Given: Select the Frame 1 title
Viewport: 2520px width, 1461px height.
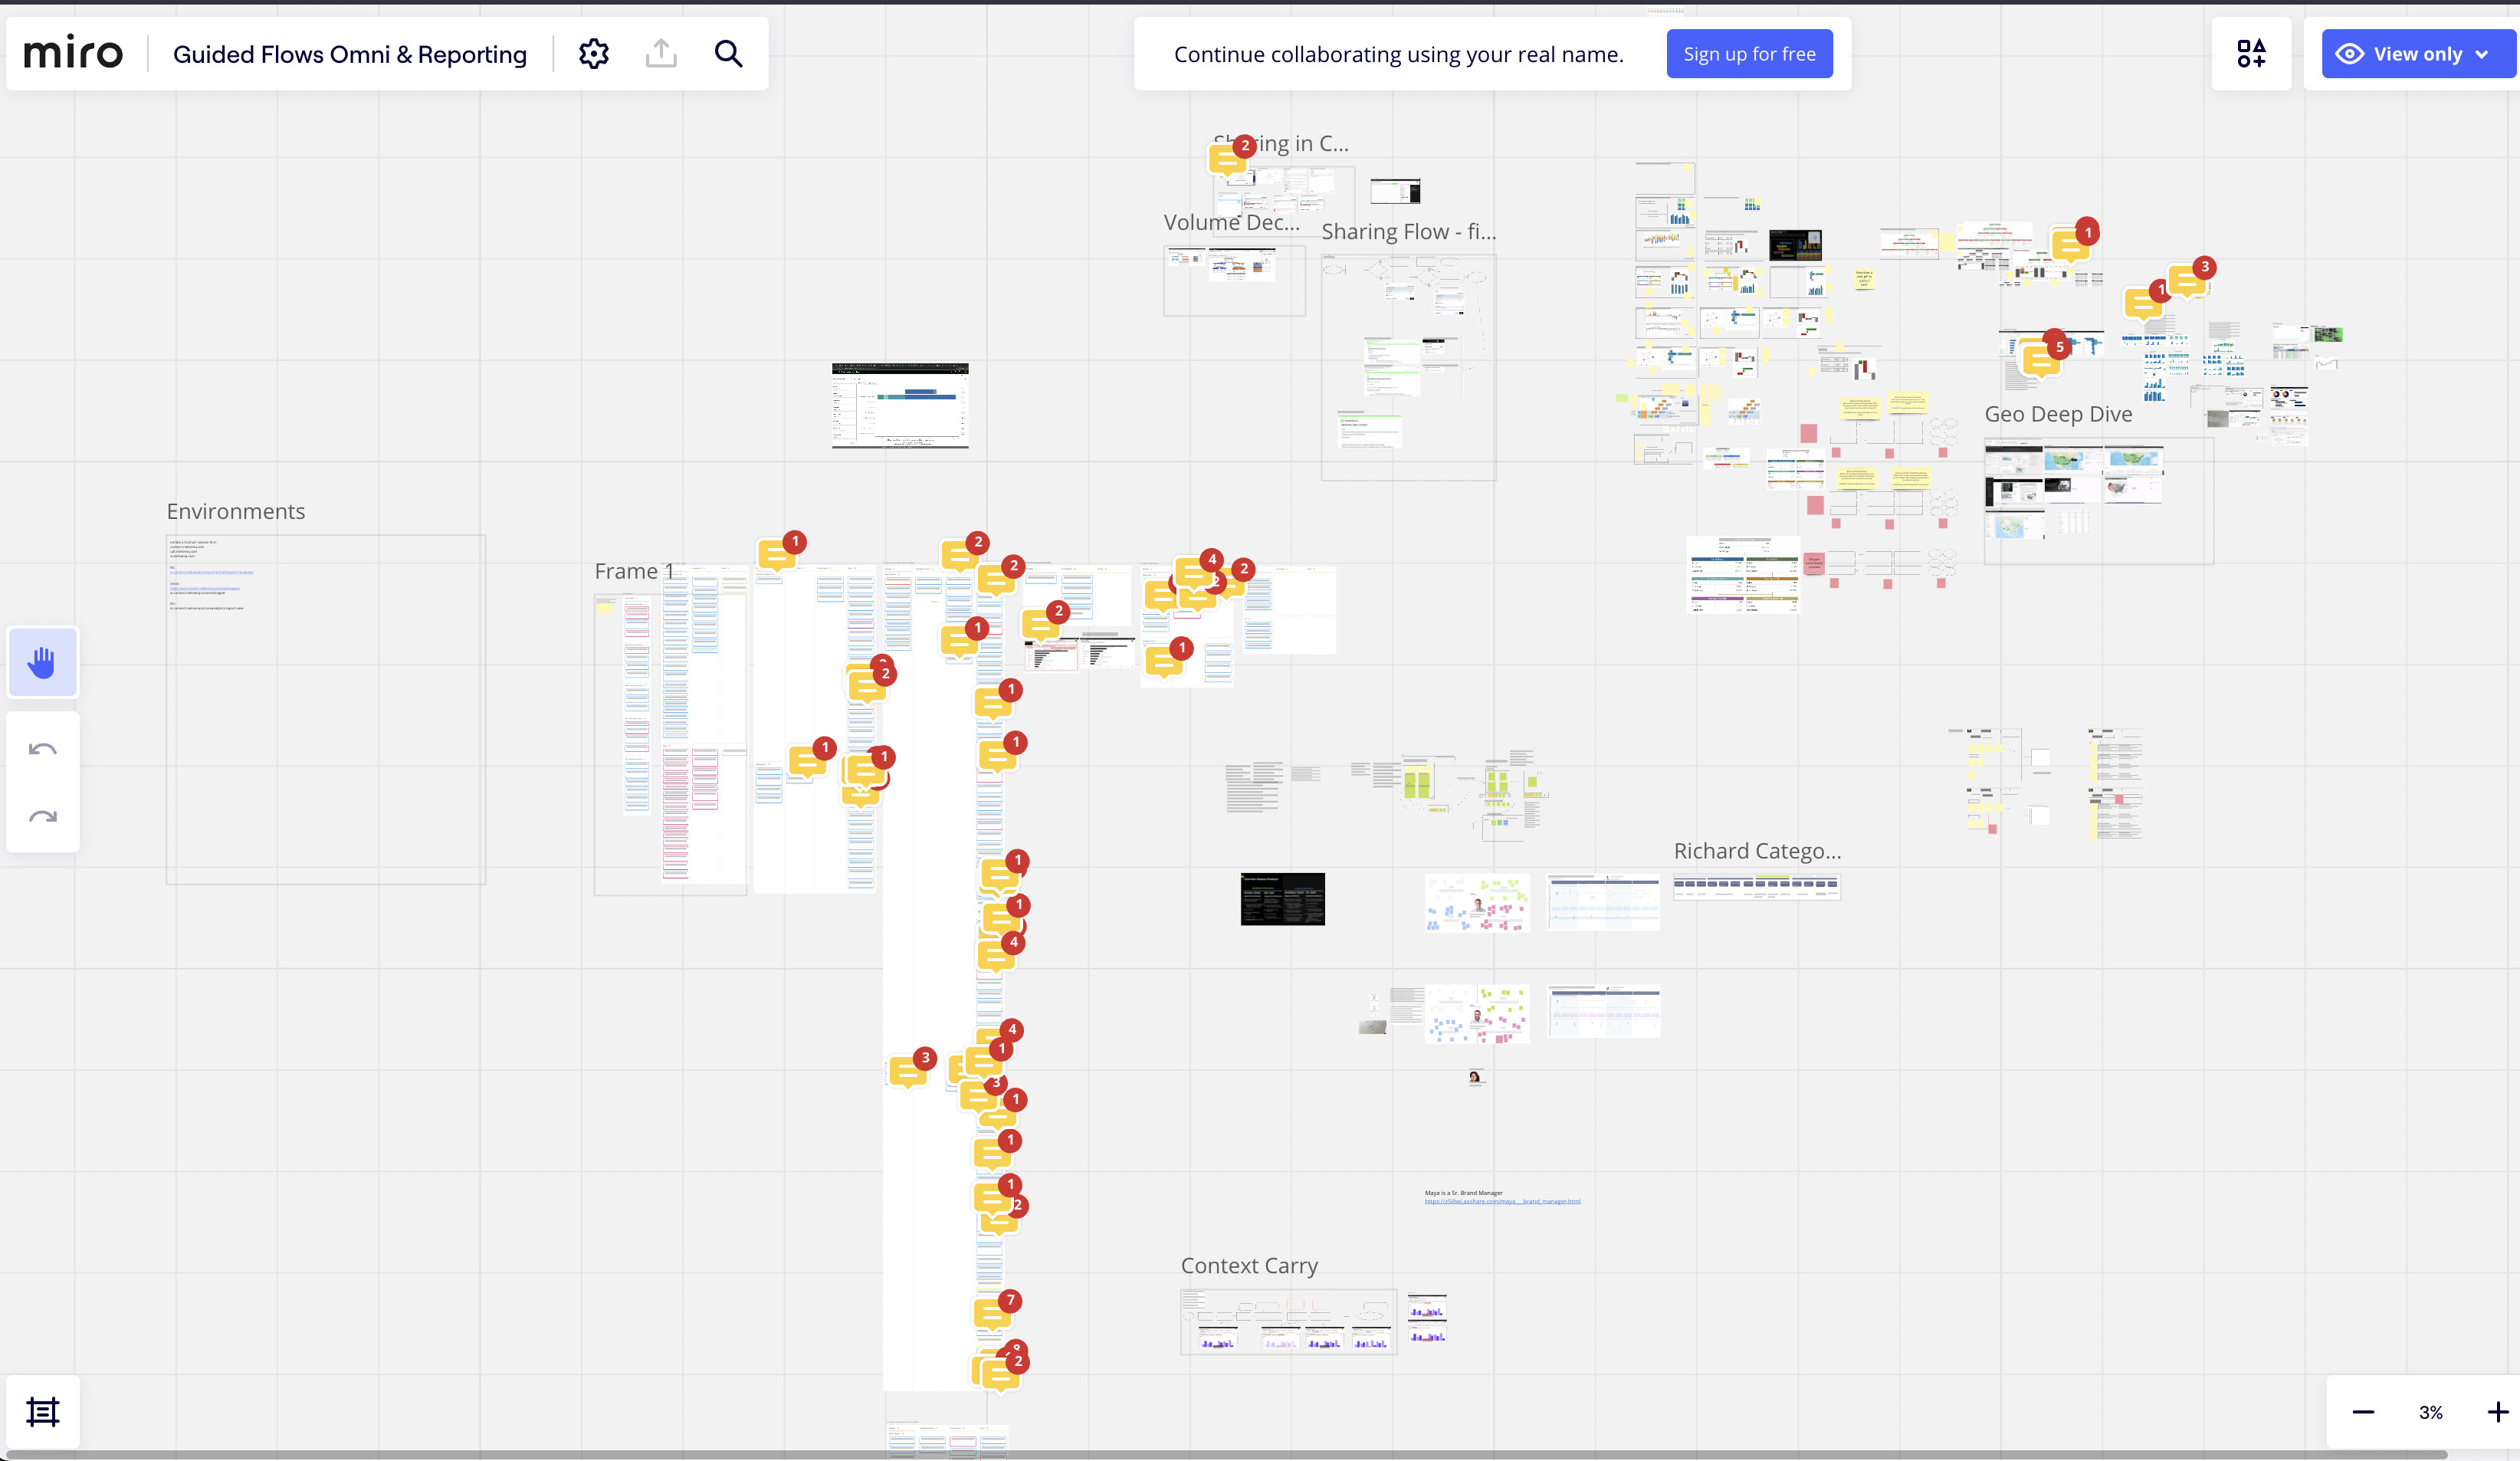Looking at the screenshot, I should point(634,571).
